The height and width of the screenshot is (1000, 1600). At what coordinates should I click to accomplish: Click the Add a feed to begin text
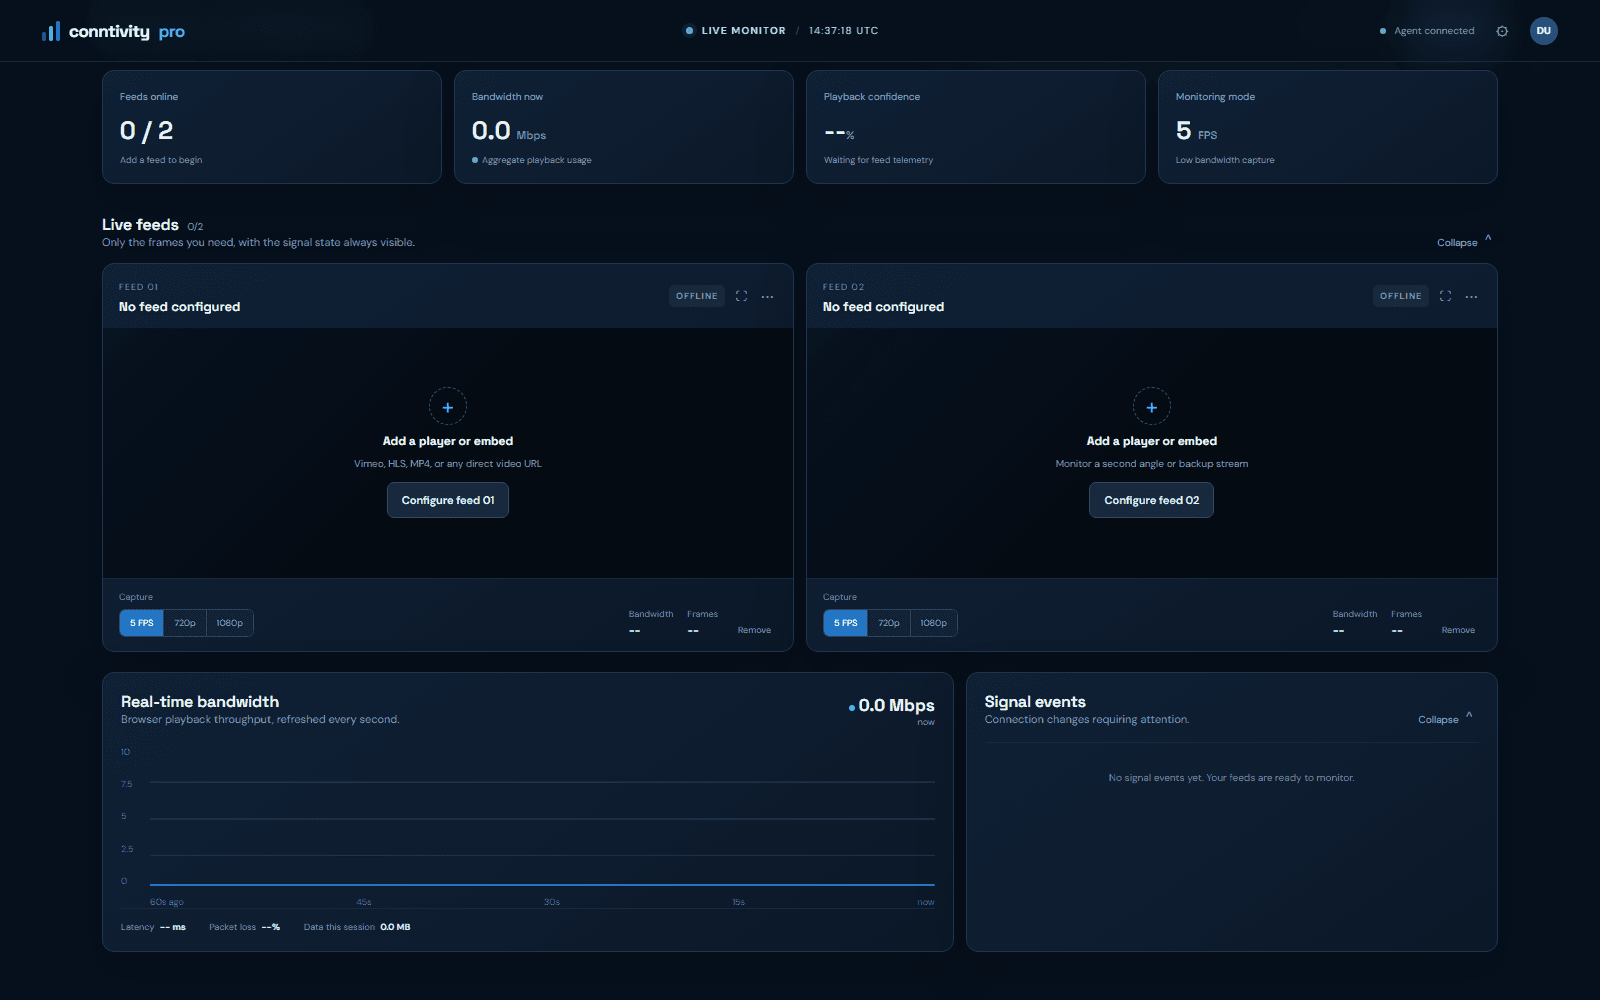tap(161, 160)
